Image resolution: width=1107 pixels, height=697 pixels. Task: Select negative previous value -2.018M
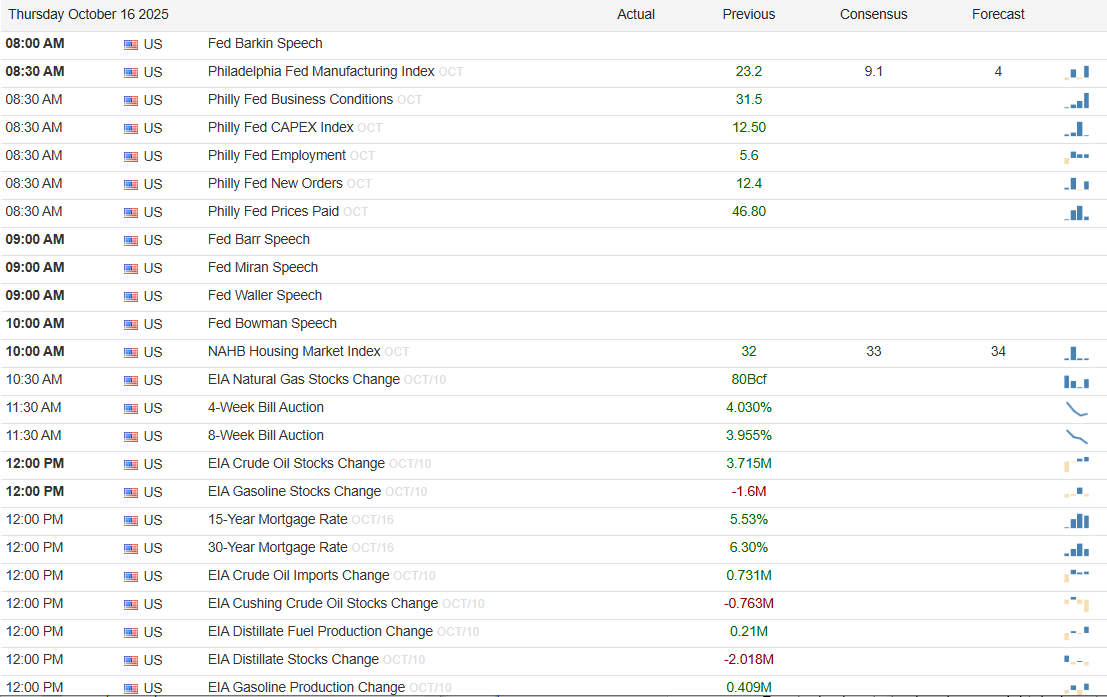coord(748,660)
